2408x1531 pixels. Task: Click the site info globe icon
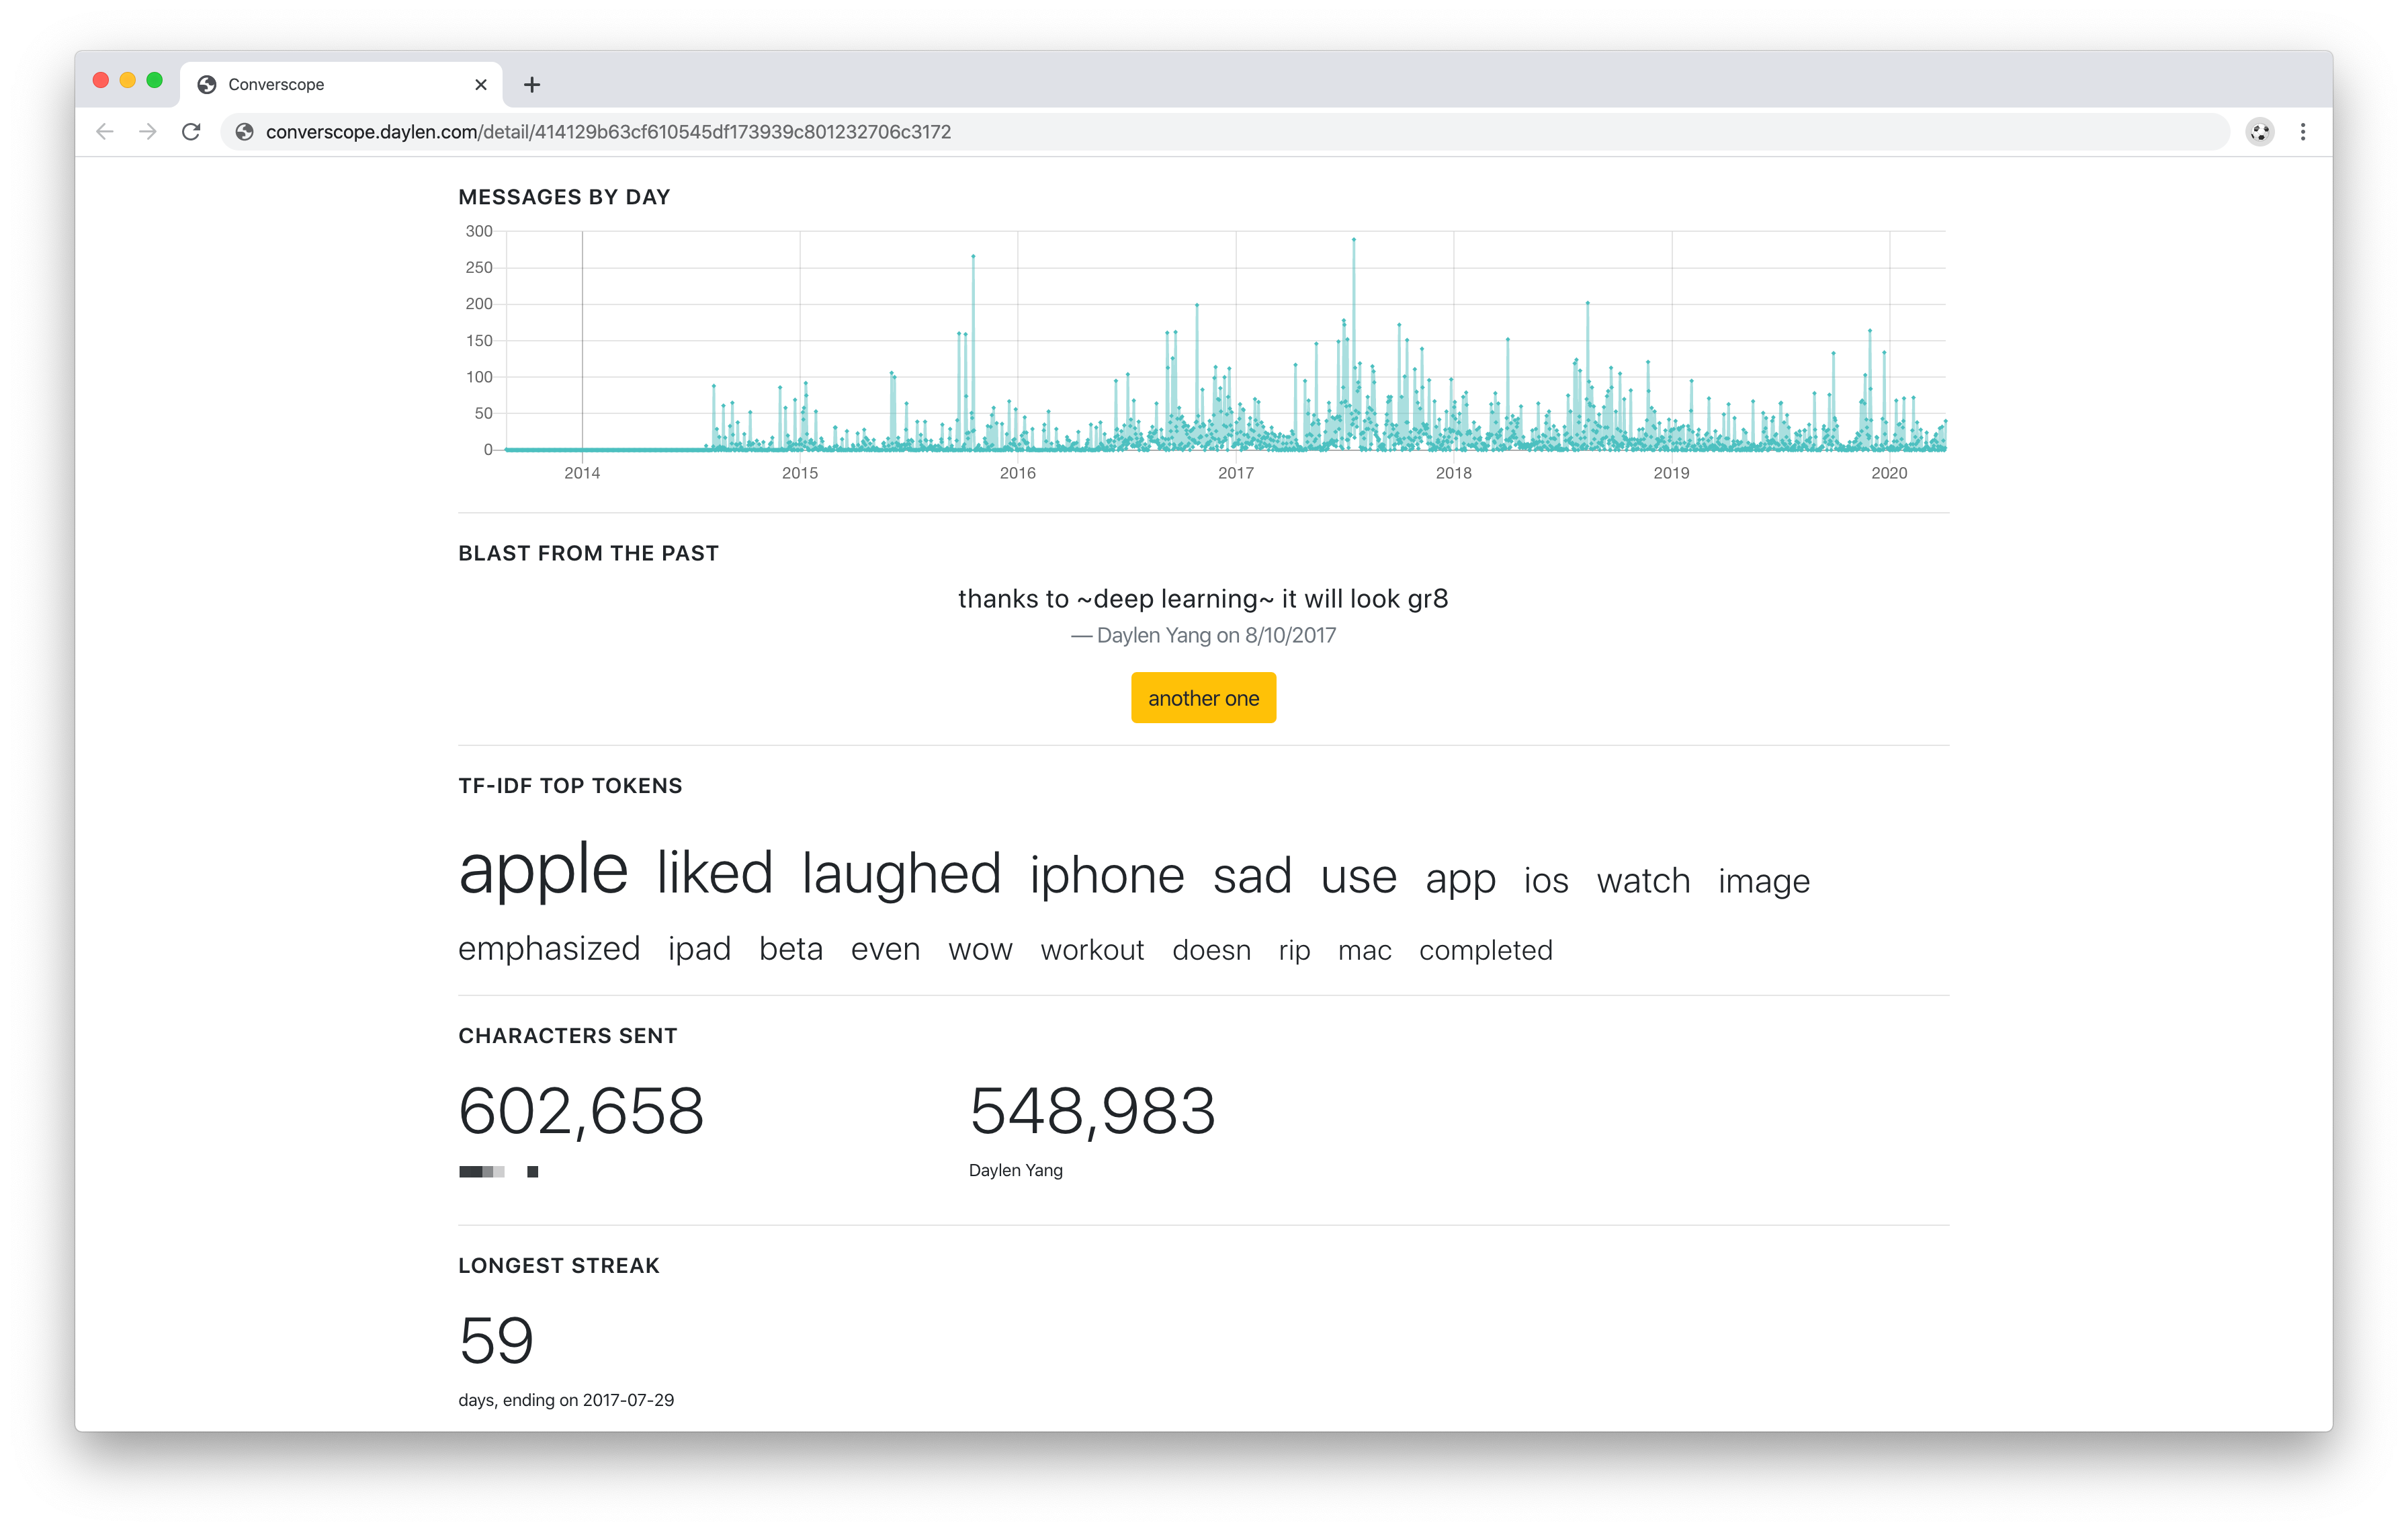(x=244, y=132)
